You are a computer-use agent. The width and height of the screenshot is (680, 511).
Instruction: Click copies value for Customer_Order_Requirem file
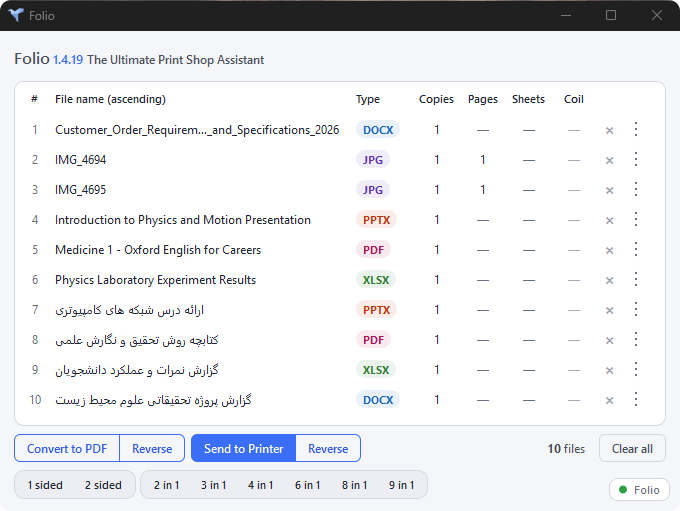(x=437, y=130)
